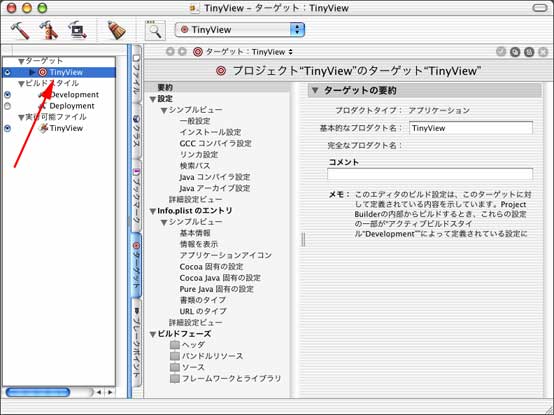Open インストール設定

coord(210,132)
